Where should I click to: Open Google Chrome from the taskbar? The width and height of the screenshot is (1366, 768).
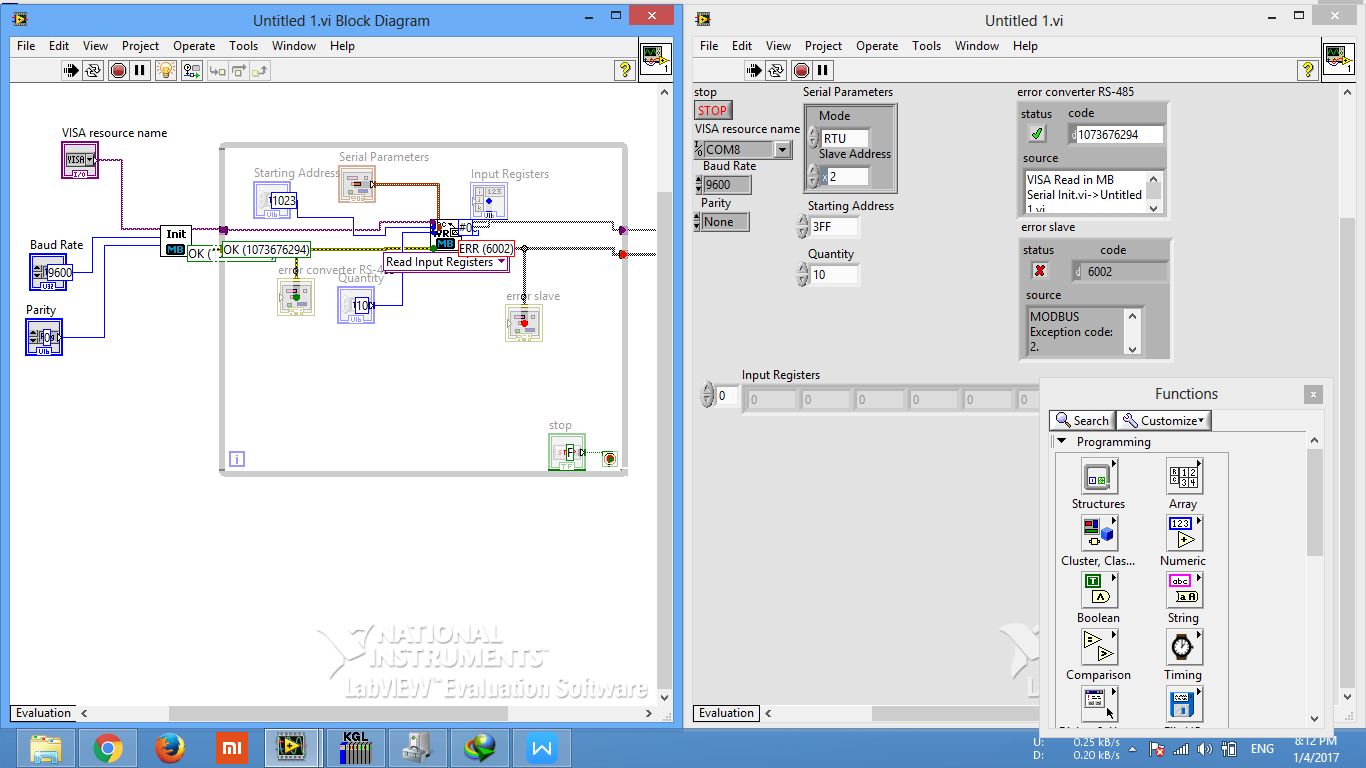(108, 747)
